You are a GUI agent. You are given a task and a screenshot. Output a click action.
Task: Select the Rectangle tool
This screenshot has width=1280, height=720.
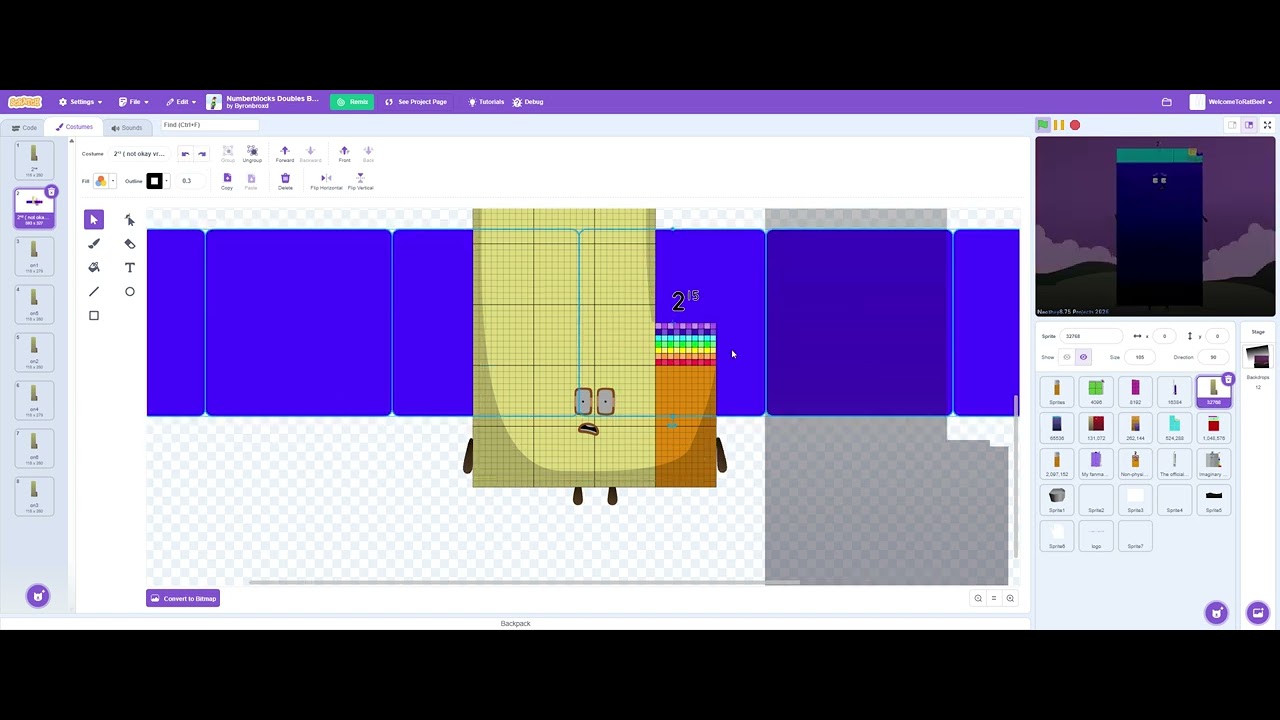[94, 316]
